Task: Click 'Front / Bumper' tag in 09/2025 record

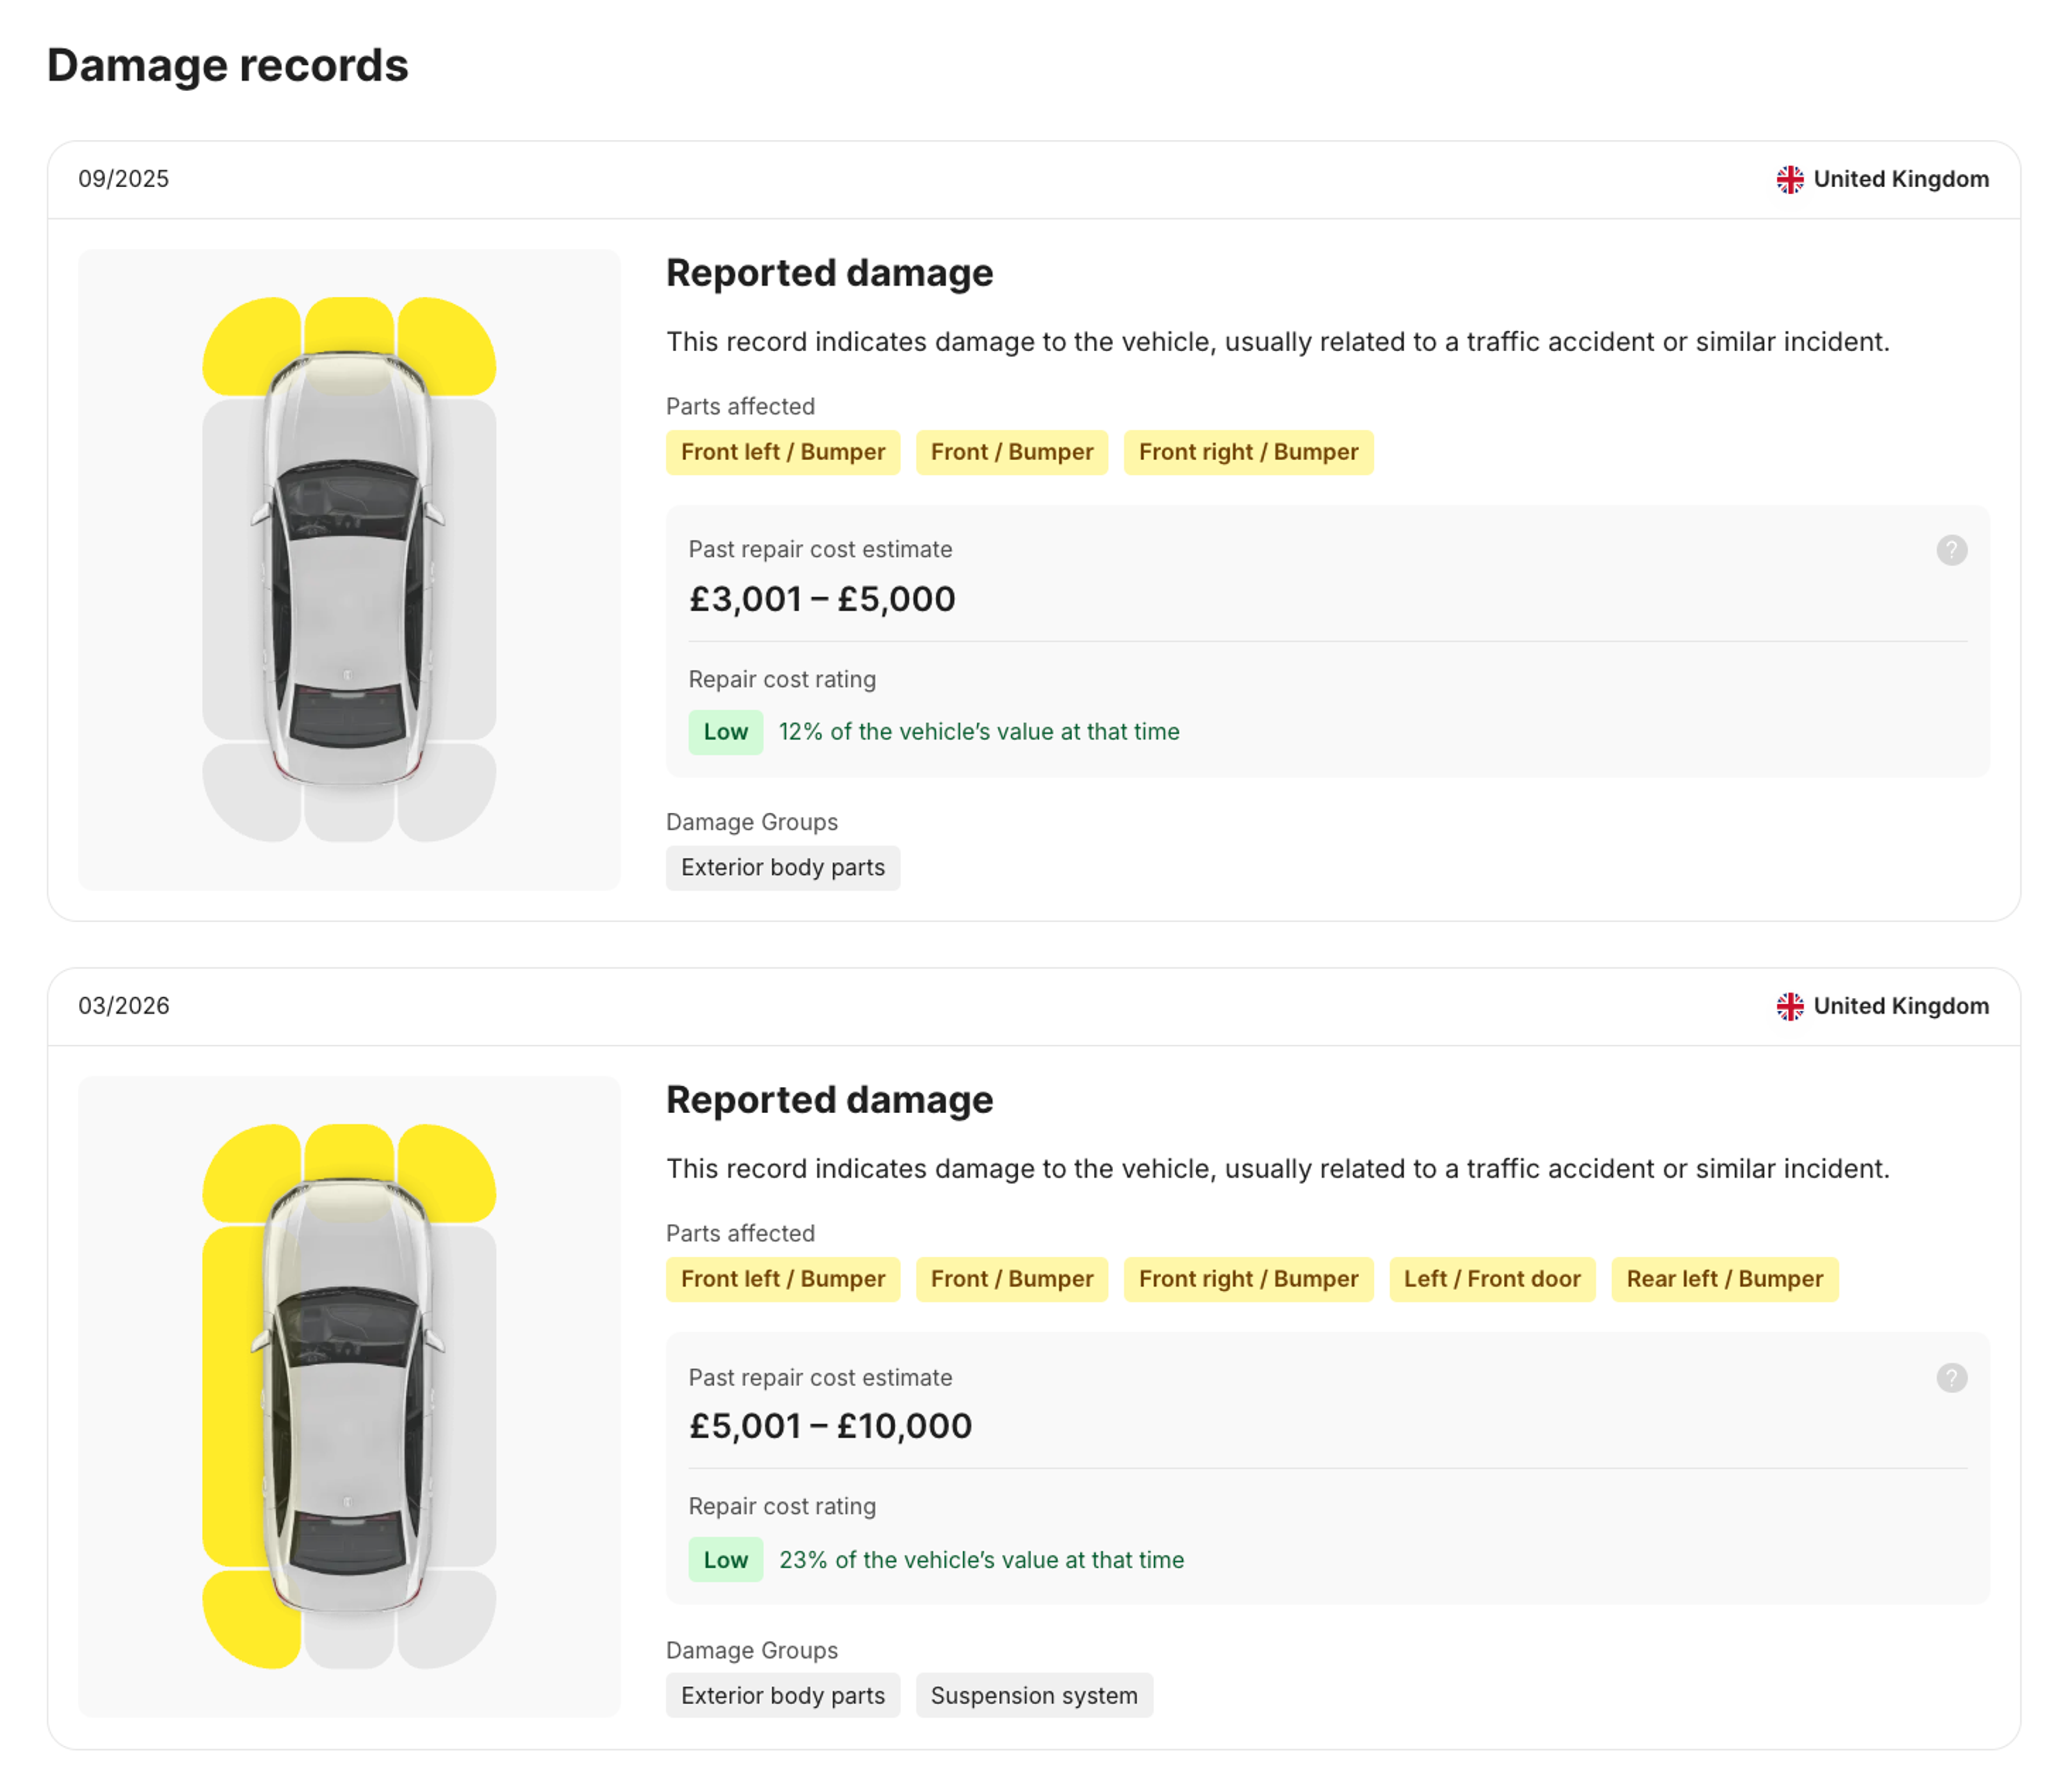Action: (1012, 452)
